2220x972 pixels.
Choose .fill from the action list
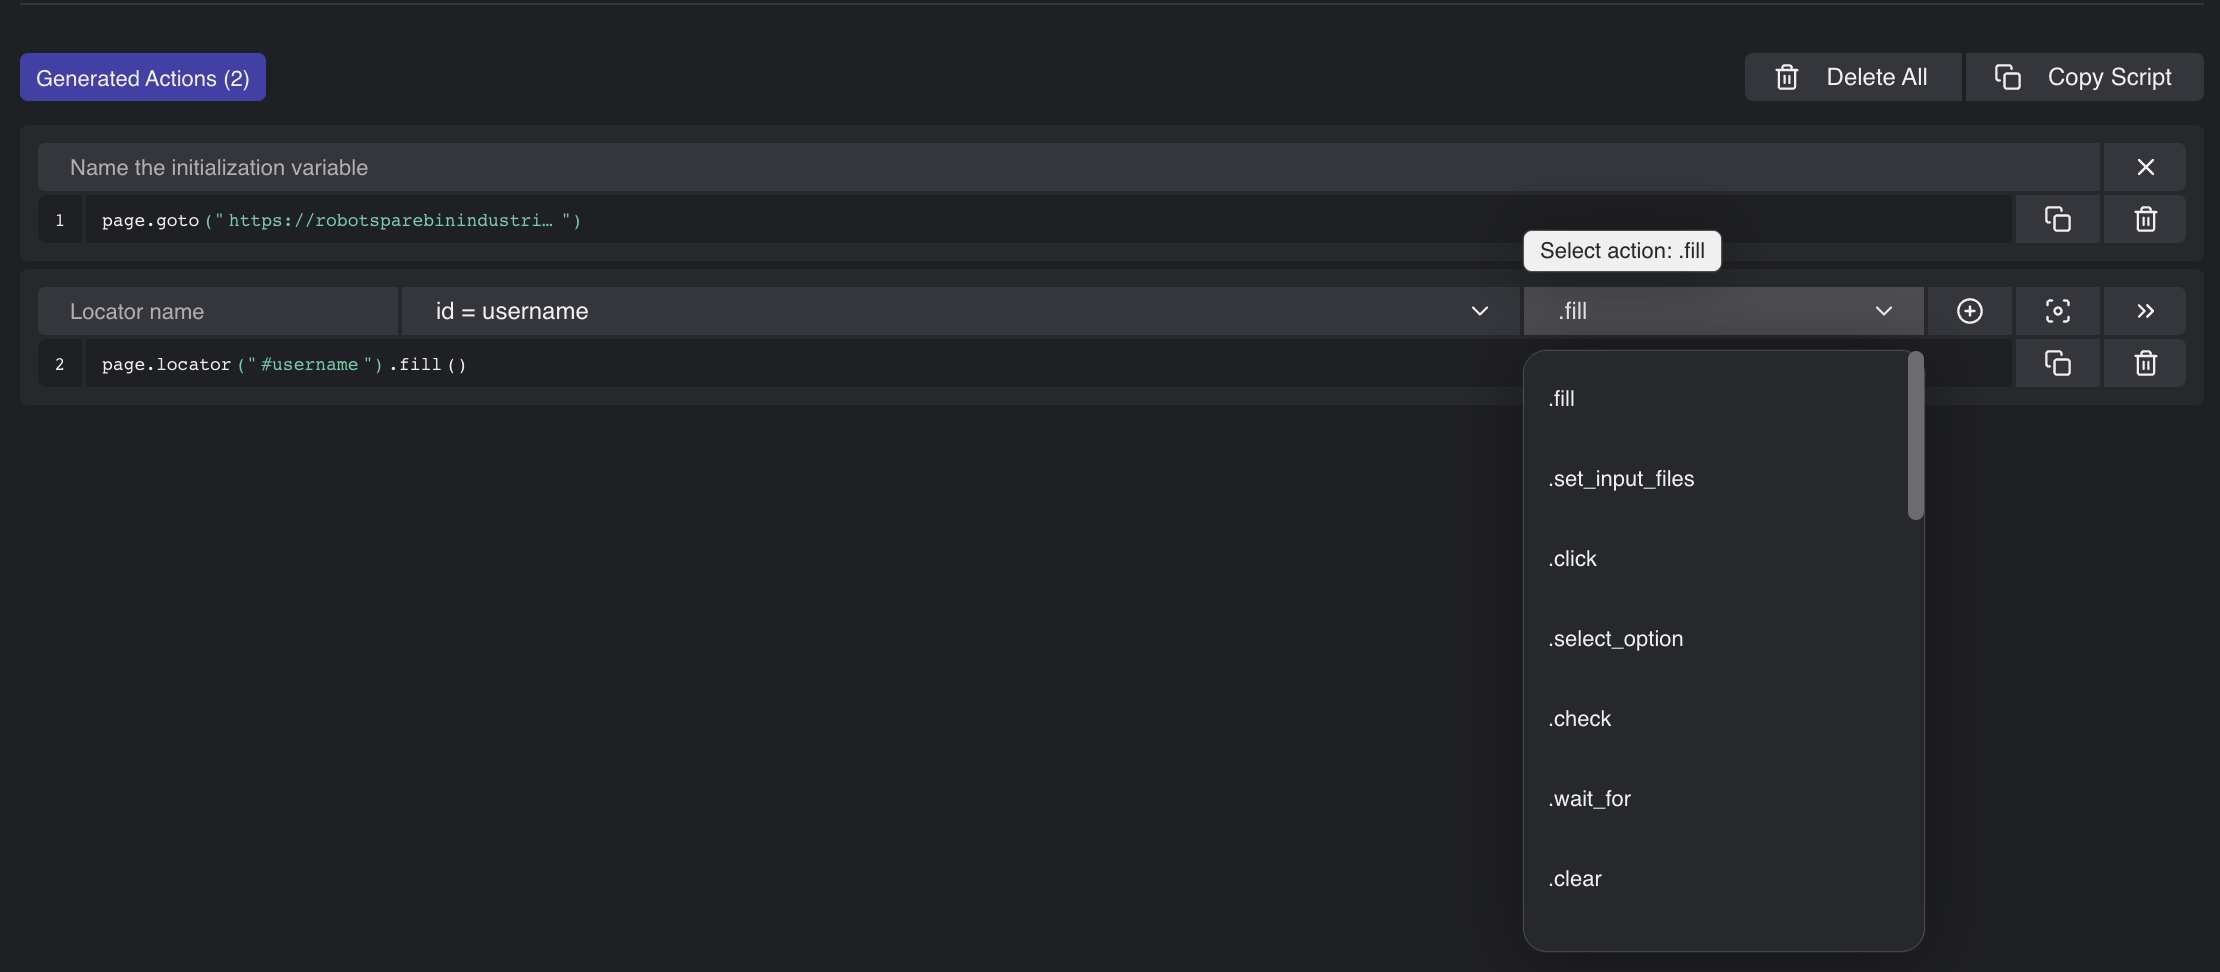1715,398
